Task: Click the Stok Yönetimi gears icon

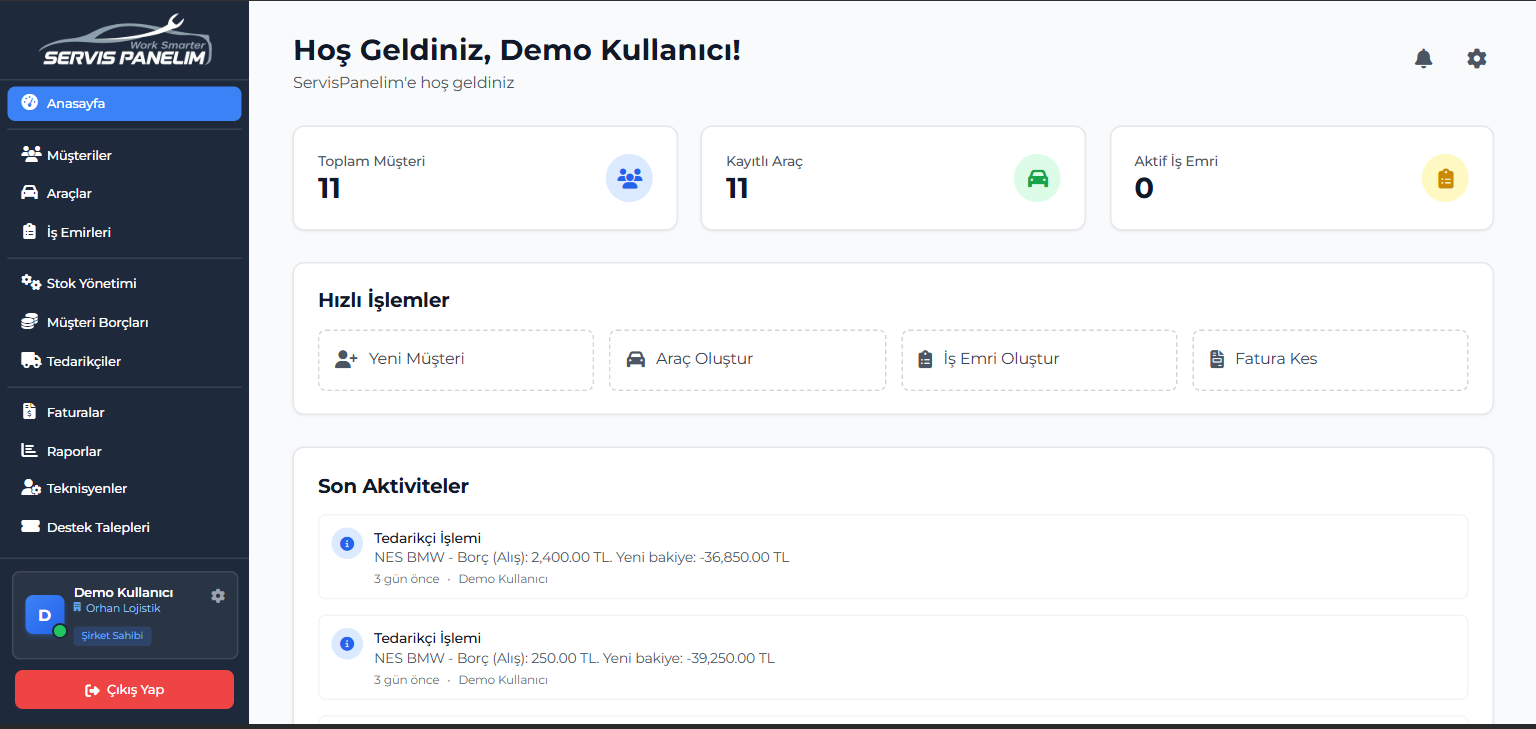Action: pos(30,283)
